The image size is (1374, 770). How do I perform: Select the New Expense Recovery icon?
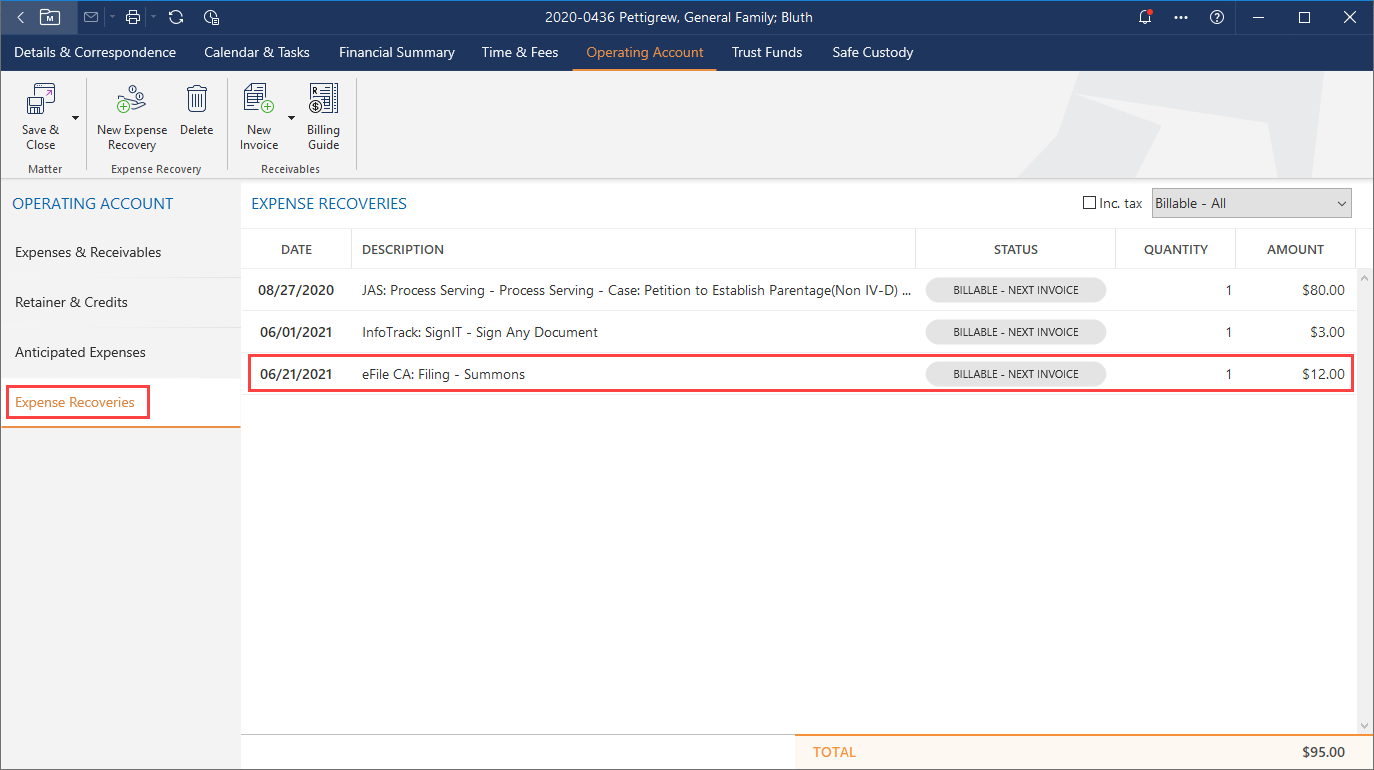coord(131,98)
